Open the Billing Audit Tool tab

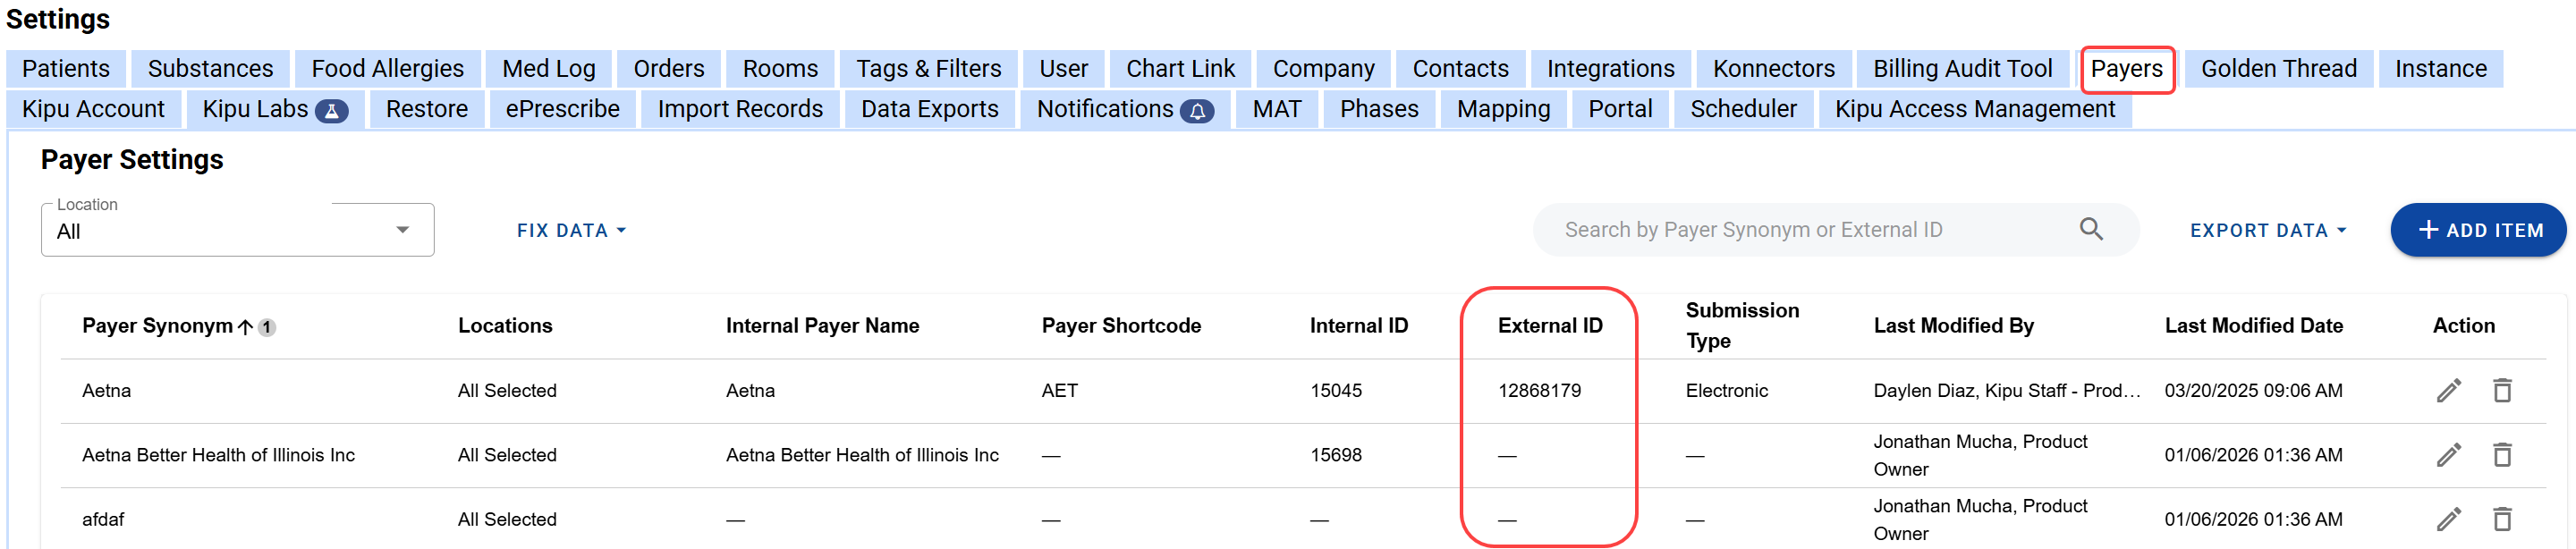click(x=1962, y=69)
